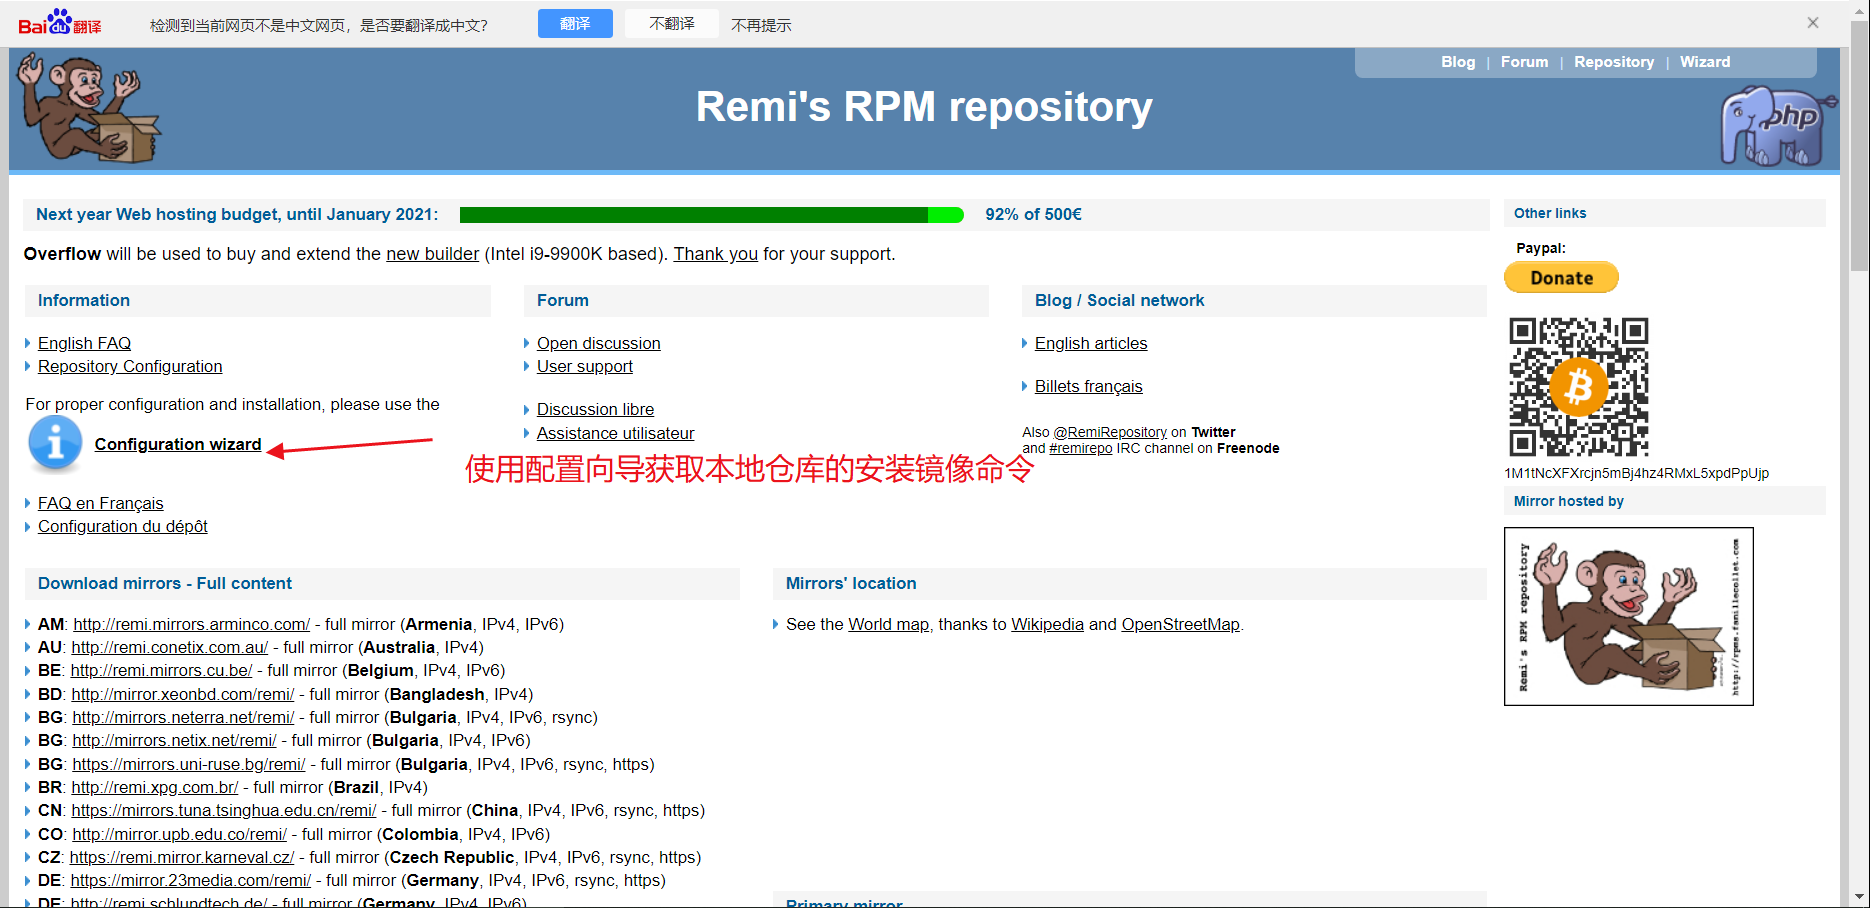Click the 'Download mirrors - Full content' heading
Viewport: 1870px width, 908px height.
[165, 583]
